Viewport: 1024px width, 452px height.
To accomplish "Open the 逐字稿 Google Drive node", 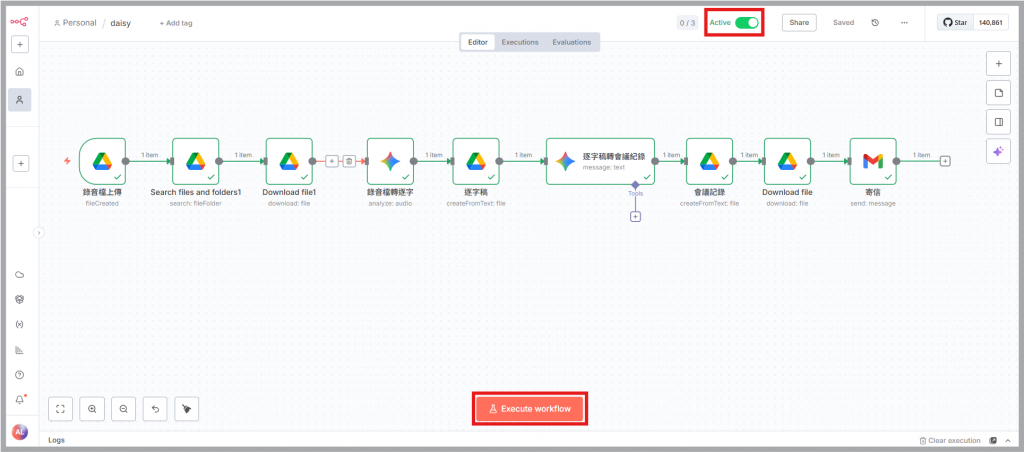I will click(475, 161).
